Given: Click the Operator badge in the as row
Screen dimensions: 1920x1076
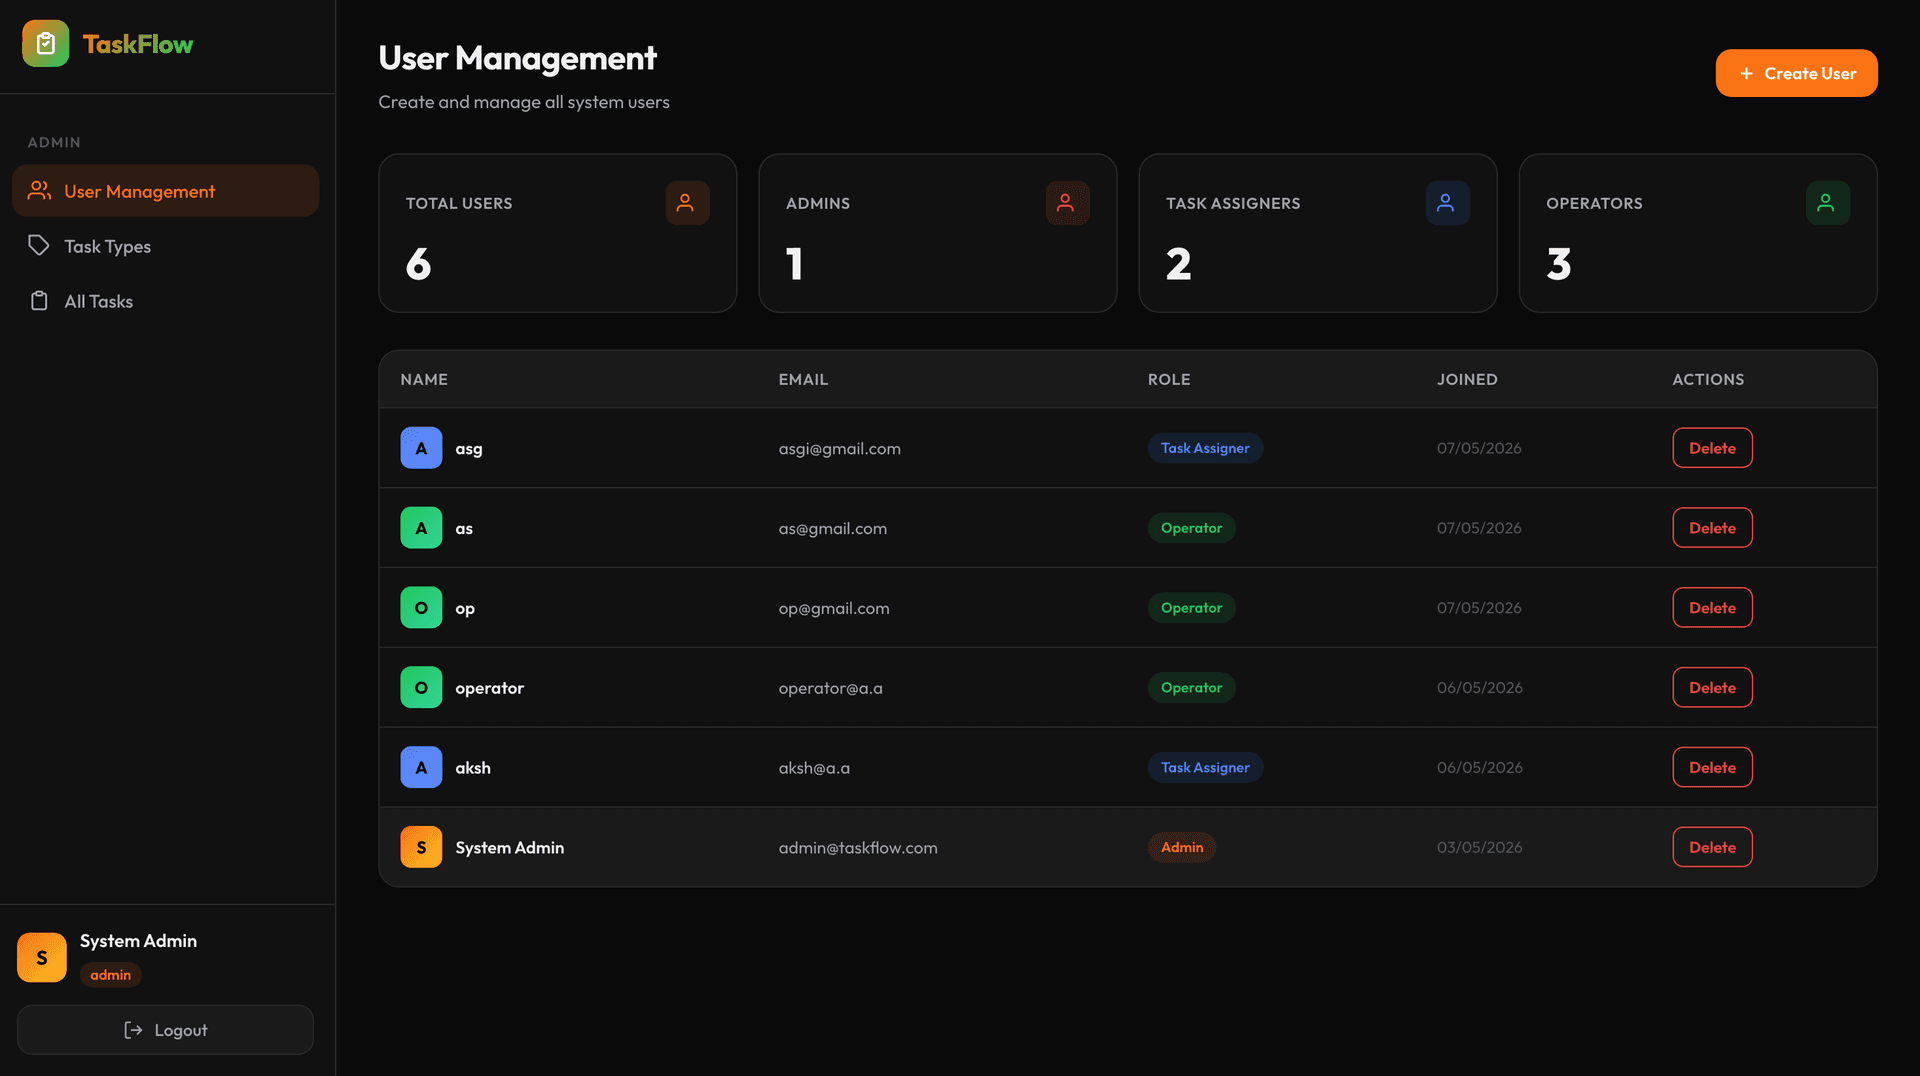Looking at the screenshot, I should (x=1191, y=528).
